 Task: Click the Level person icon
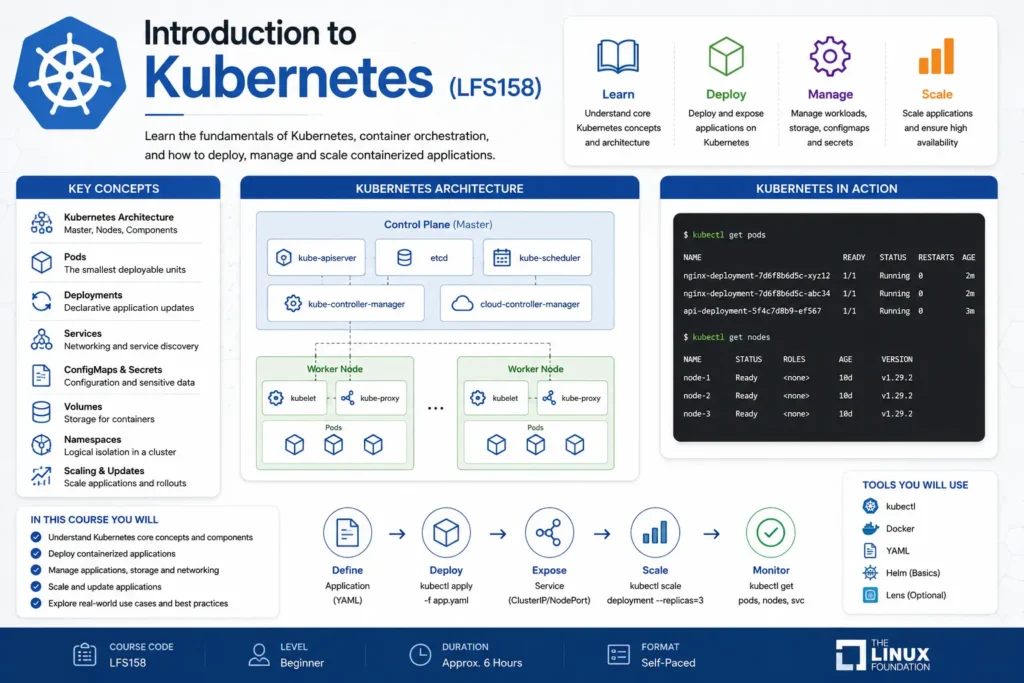point(259,654)
